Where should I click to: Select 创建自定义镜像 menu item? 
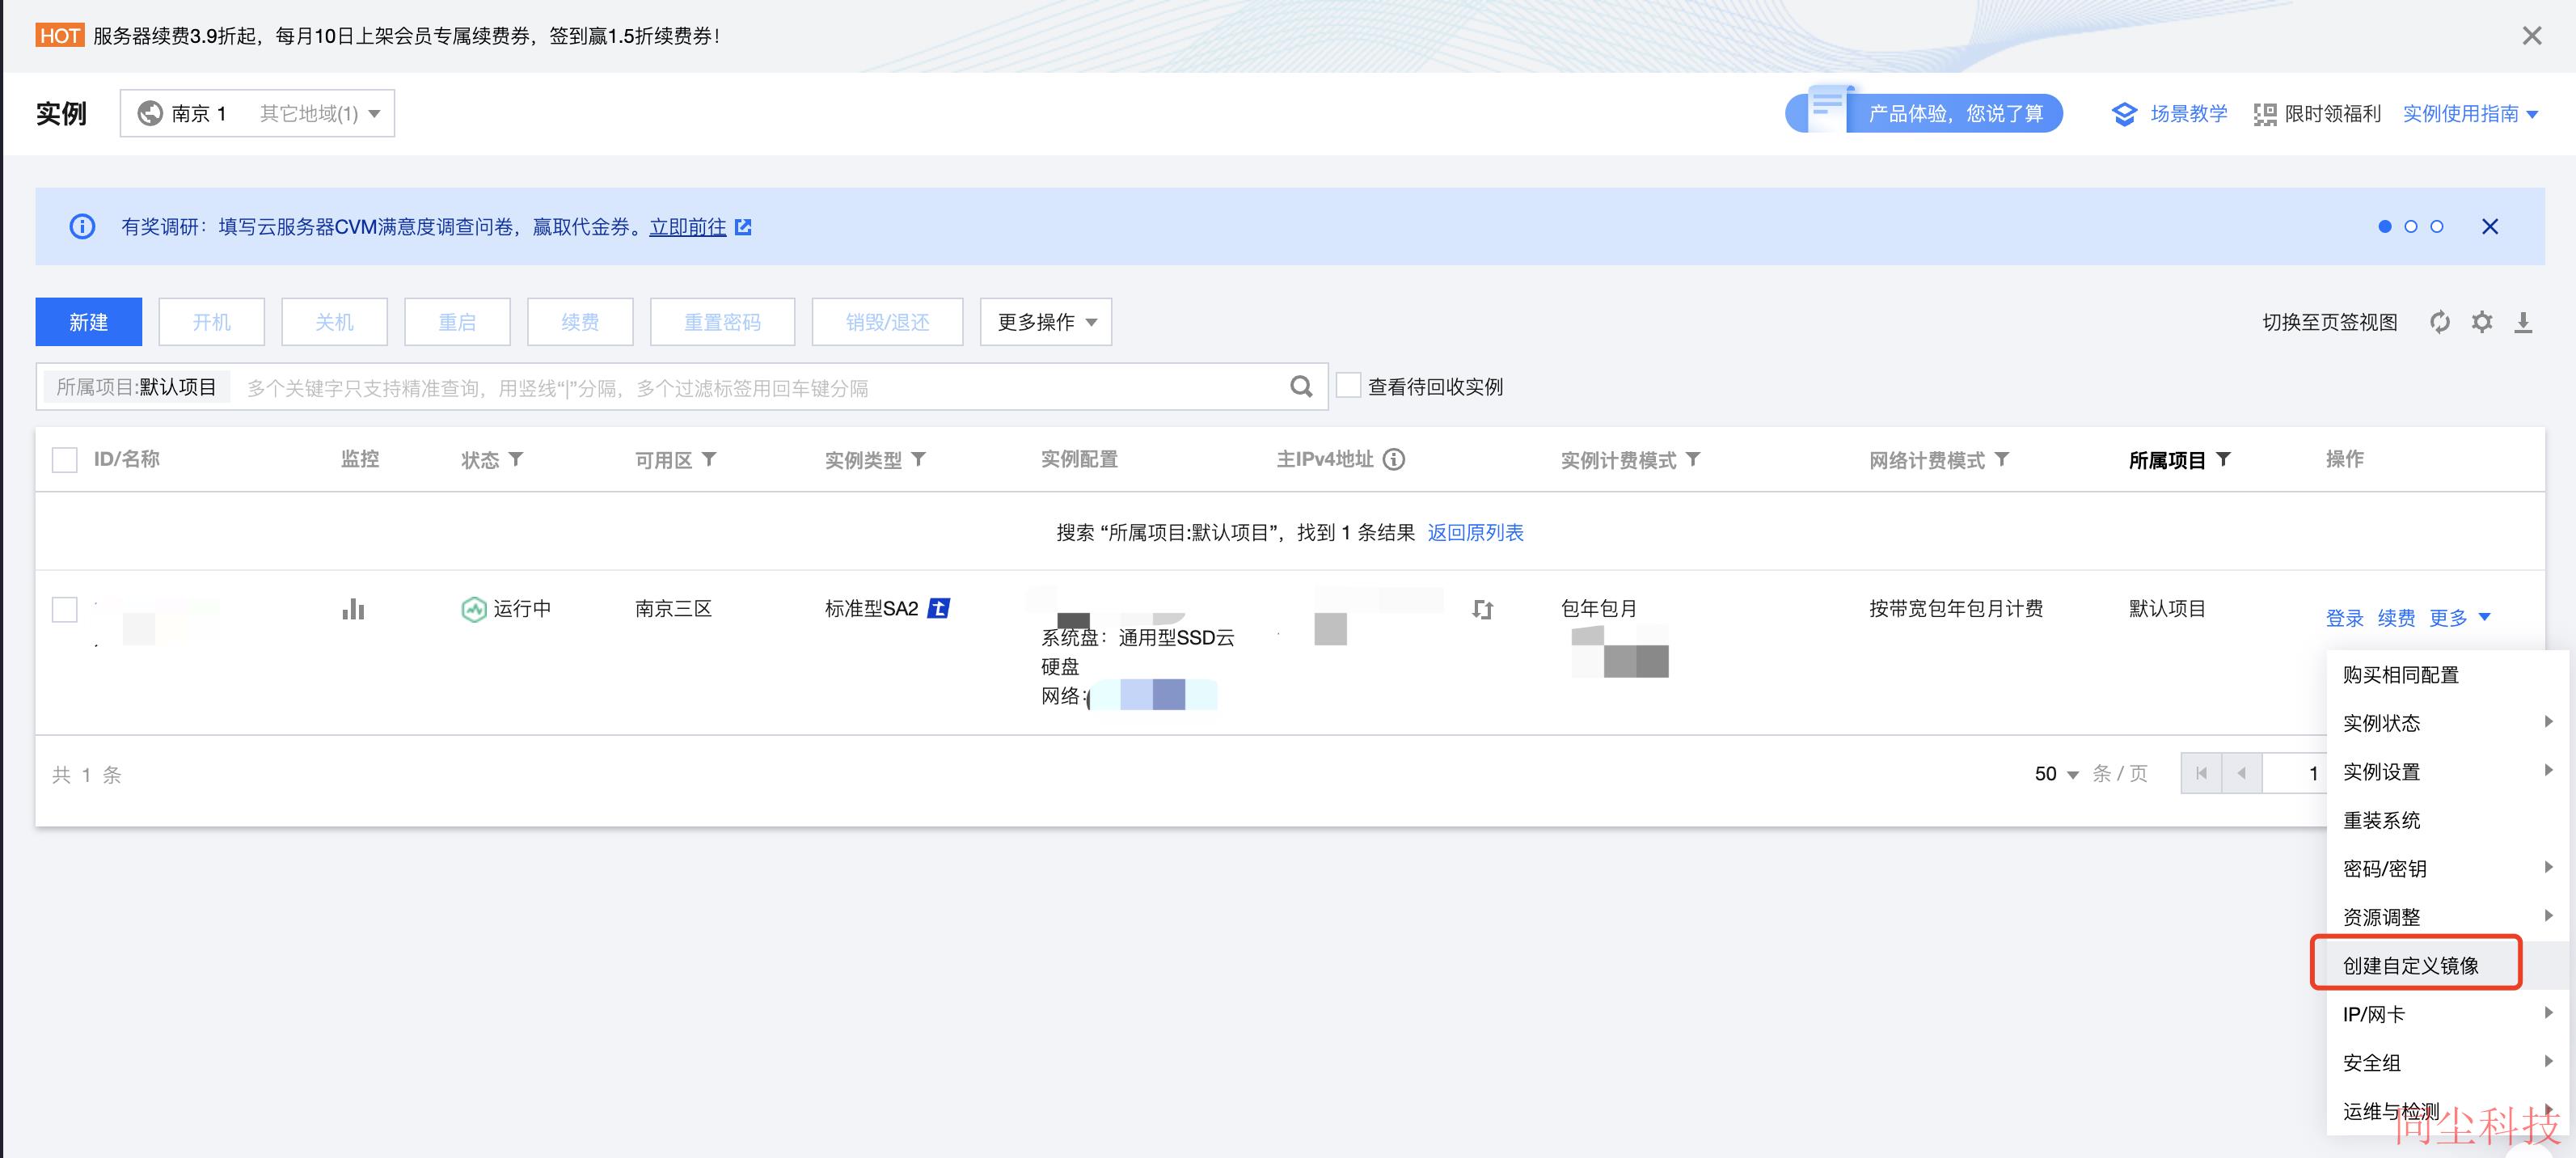point(2448,966)
